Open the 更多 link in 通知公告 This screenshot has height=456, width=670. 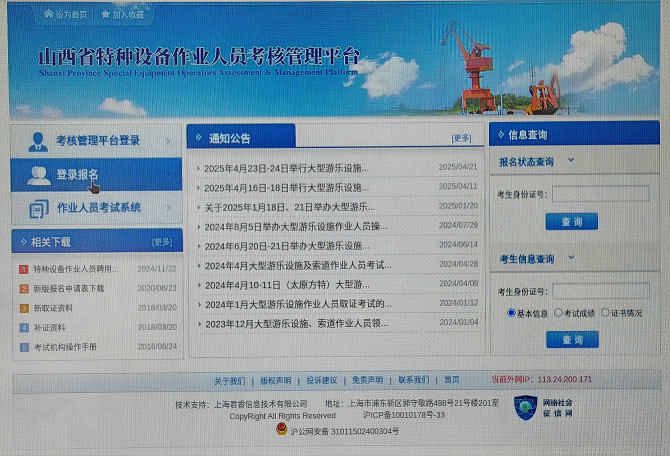461,138
